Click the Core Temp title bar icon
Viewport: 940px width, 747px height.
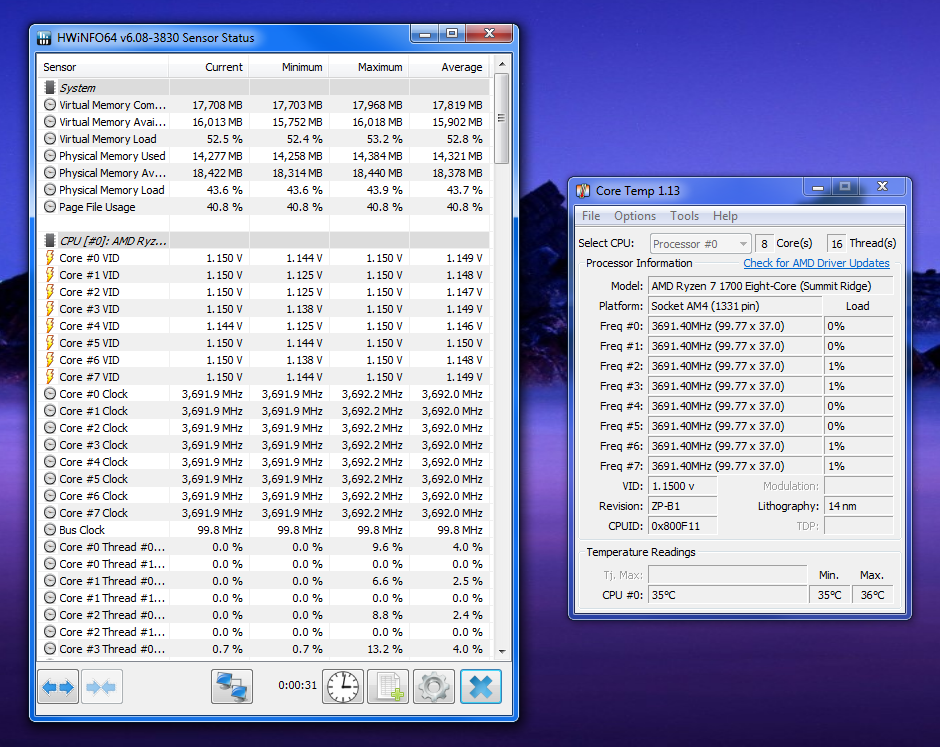583,191
